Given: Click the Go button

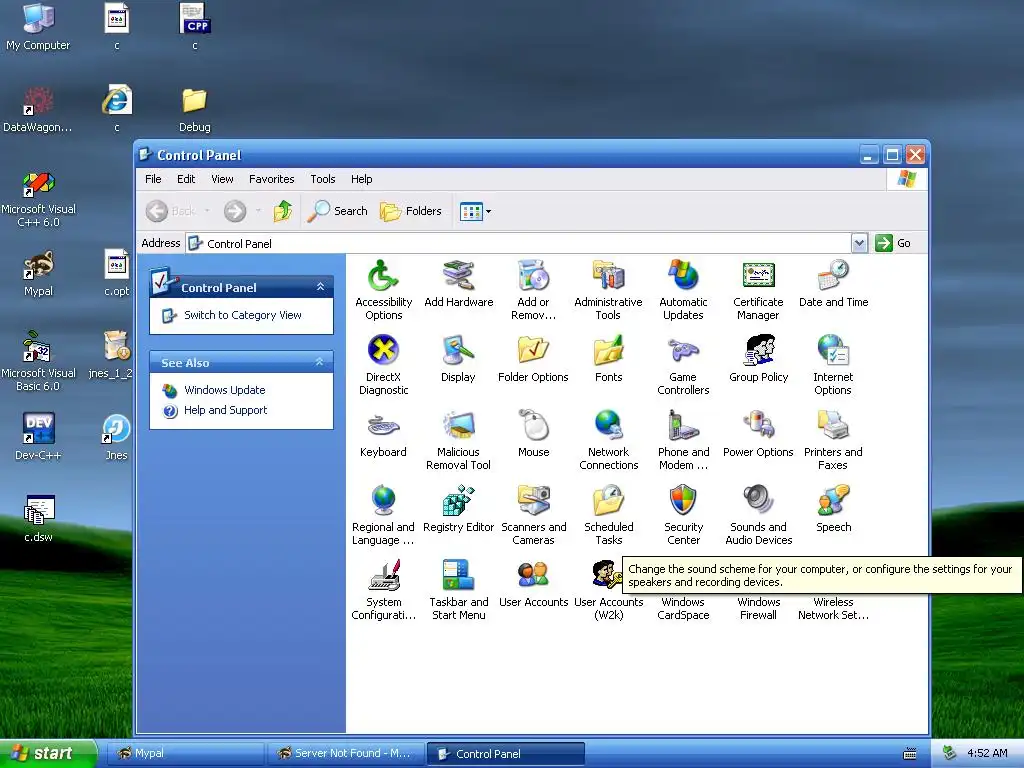Looking at the screenshot, I should 893,243.
